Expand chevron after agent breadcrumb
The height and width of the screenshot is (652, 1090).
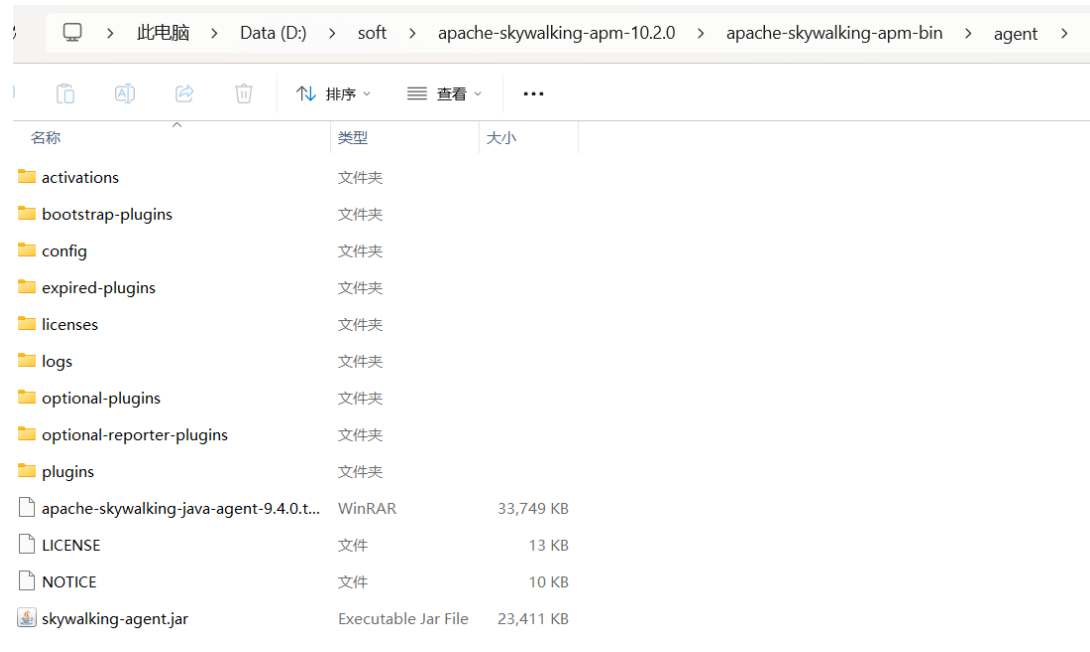[1064, 33]
